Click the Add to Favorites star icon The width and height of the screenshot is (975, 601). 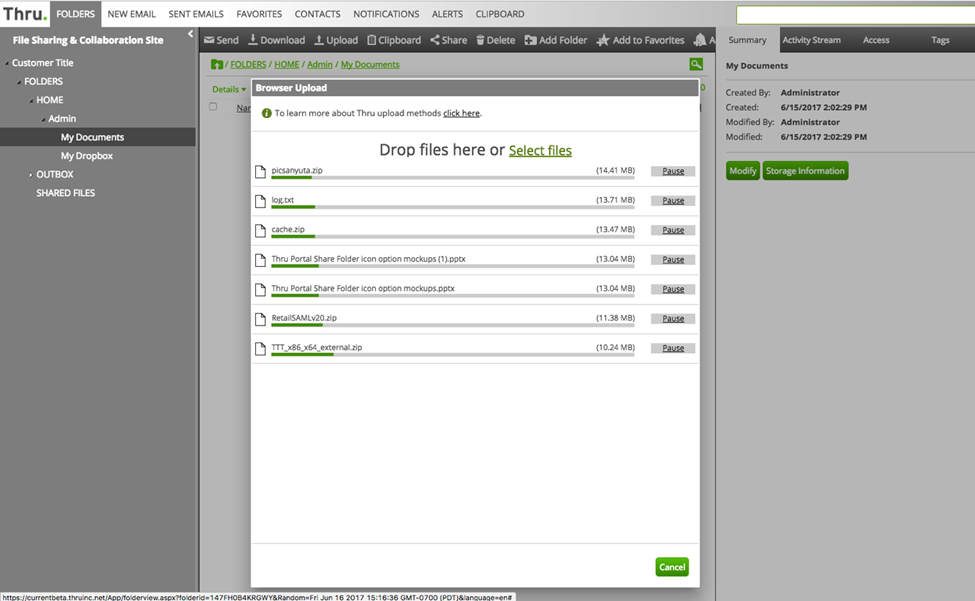603,40
